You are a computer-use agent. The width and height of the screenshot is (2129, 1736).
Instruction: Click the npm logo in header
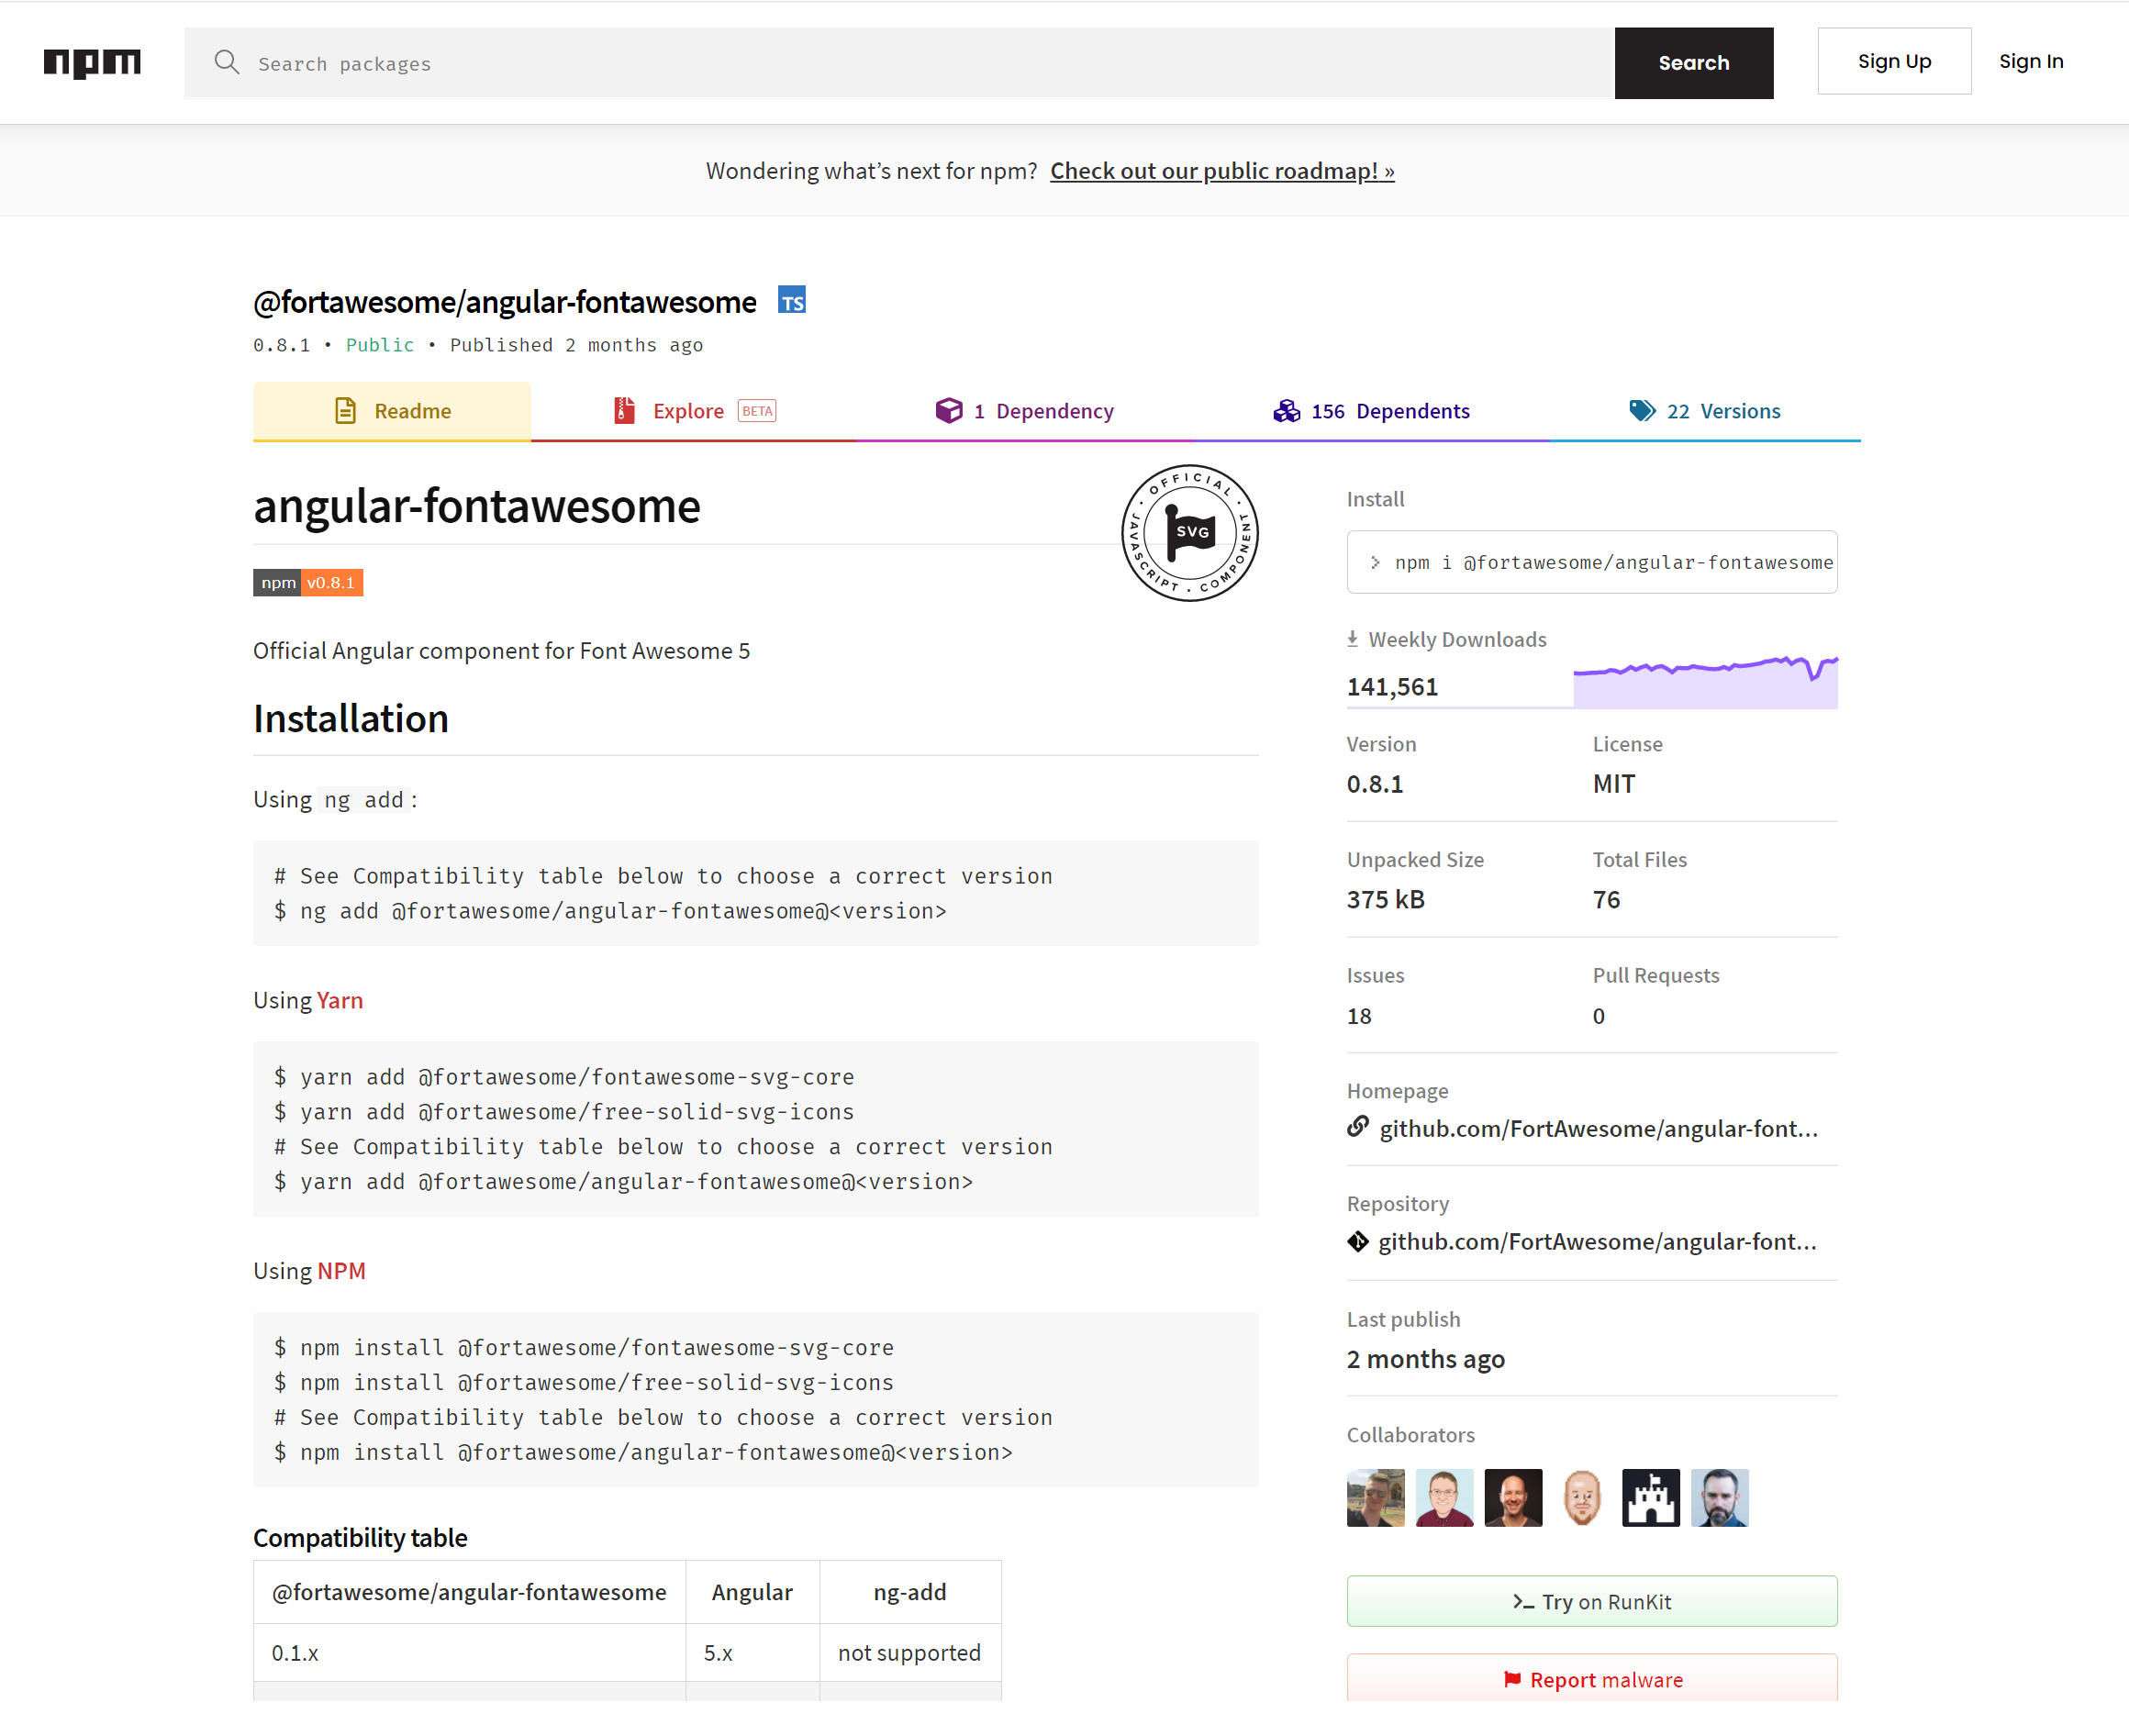click(92, 63)
